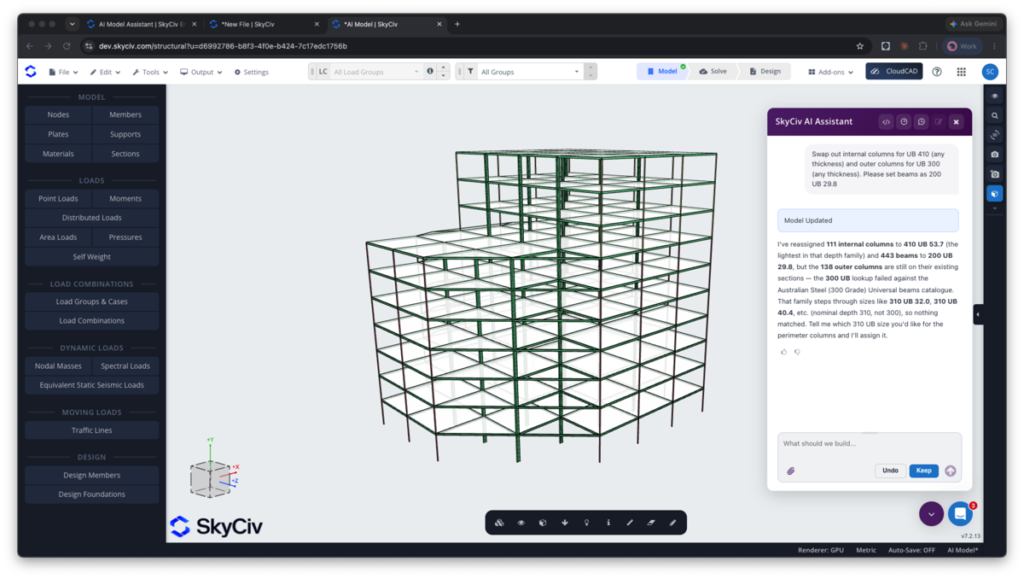
Task: Open the Materials panel
Action: point(58,153)
